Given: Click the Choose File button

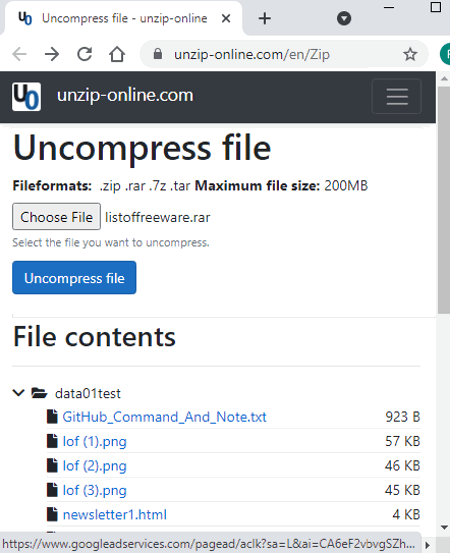Looking at the screenshot, I should [56, 217].
